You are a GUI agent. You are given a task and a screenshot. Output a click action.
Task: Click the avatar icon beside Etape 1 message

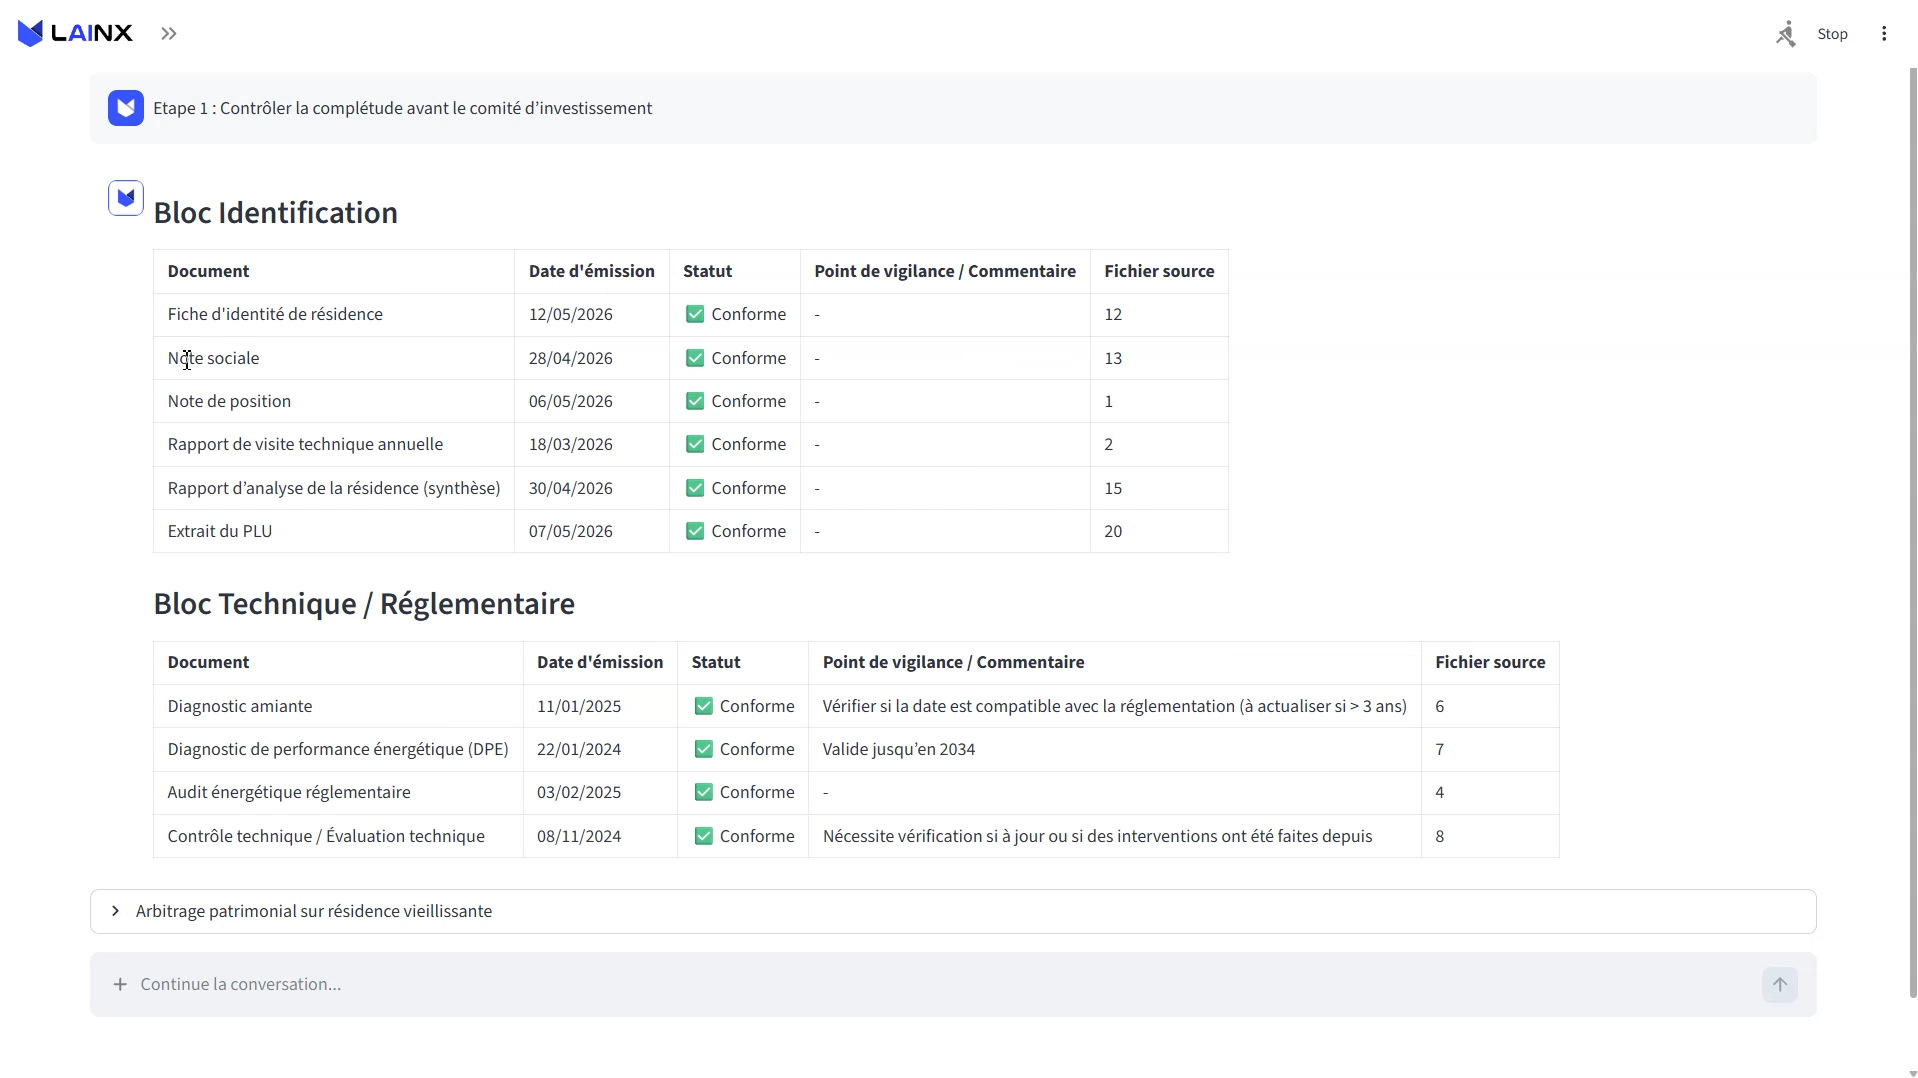pos(126,108)
